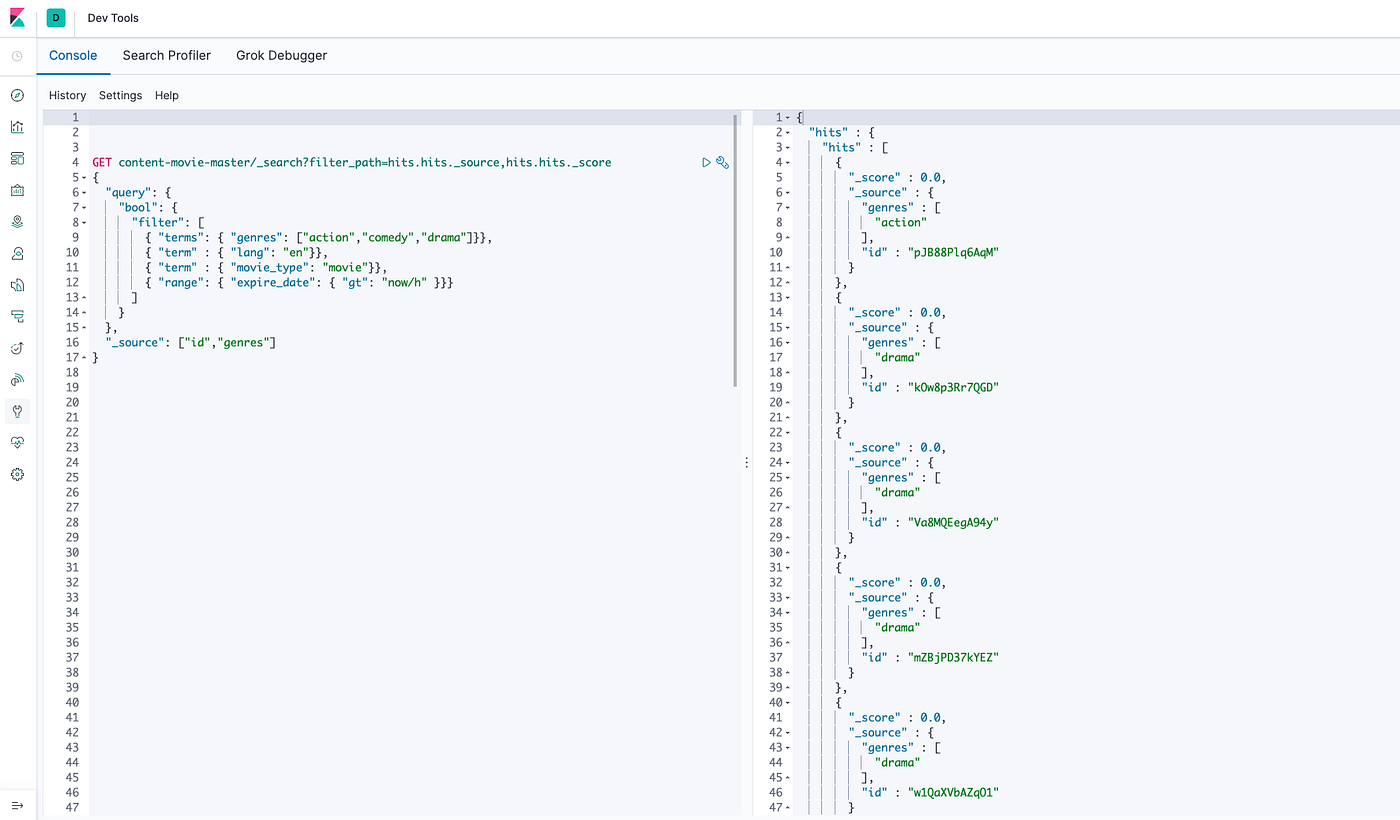Screen dimensions: 1400x820
Task: Collapse second hit fold at response line 13
Action: pos(790,298)
